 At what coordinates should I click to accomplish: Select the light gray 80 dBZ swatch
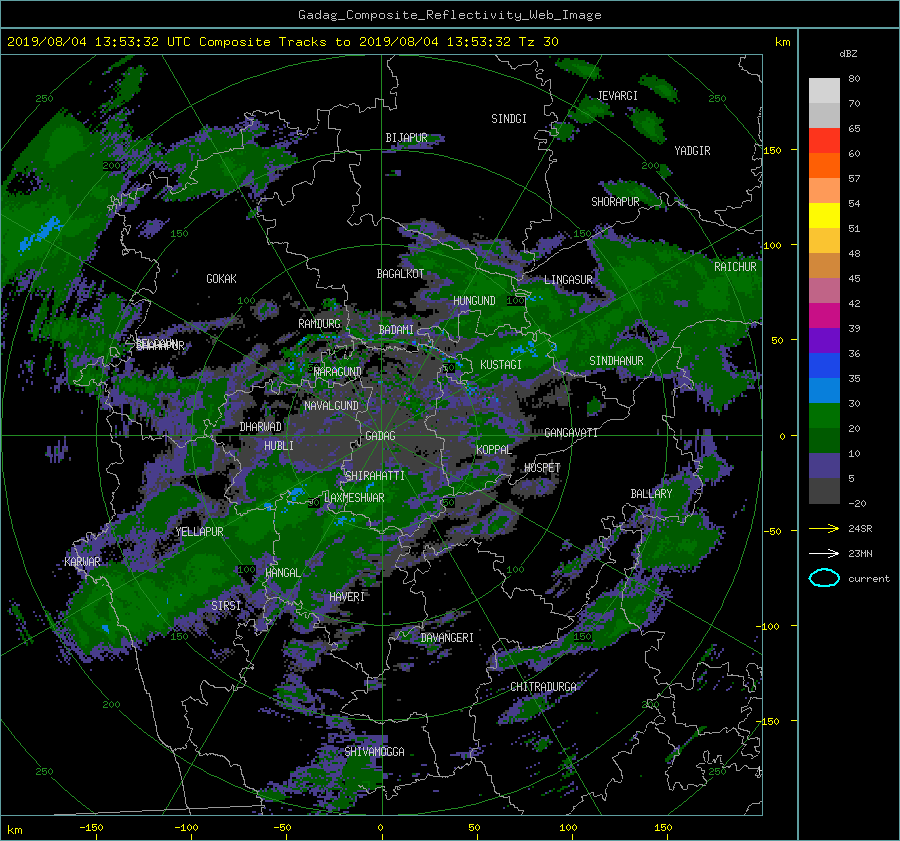[824, 90]
